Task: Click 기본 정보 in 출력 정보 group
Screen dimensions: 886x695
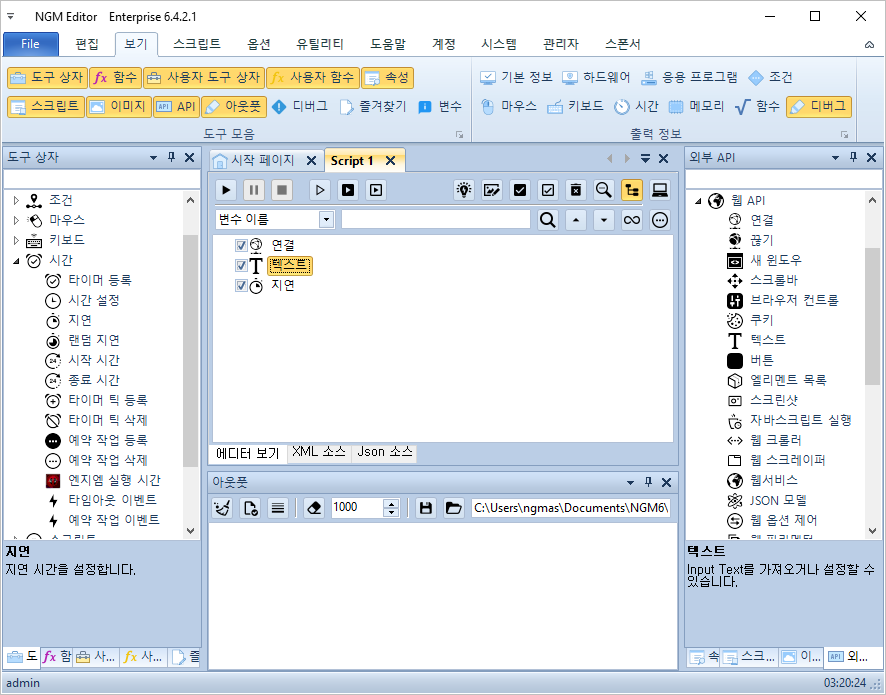Action: (516, 77)
